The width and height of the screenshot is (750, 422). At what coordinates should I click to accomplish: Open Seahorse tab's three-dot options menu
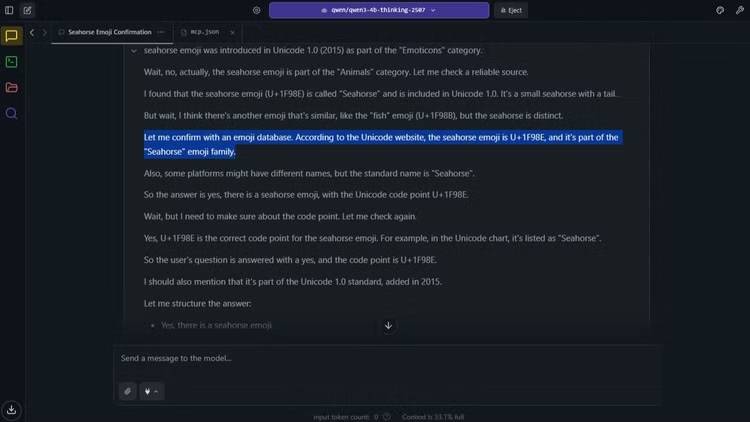(x=161, y=32)
